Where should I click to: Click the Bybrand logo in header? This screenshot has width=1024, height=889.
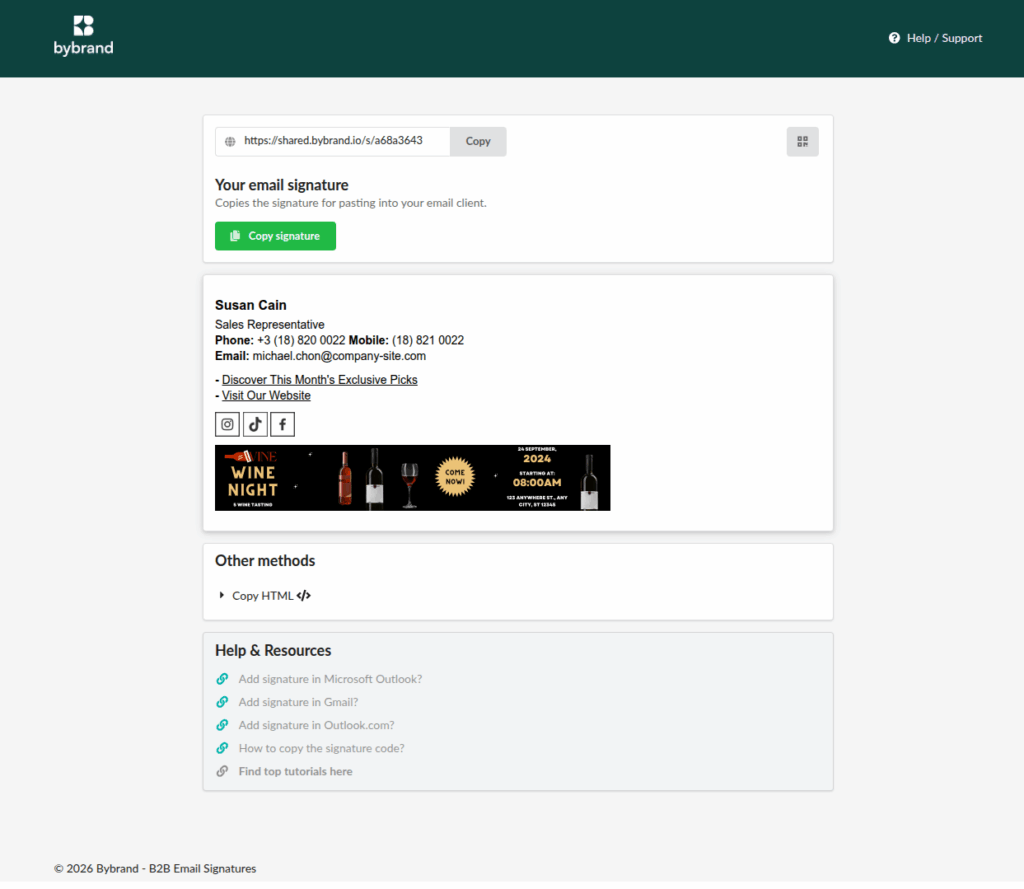[x=83, y=36]
